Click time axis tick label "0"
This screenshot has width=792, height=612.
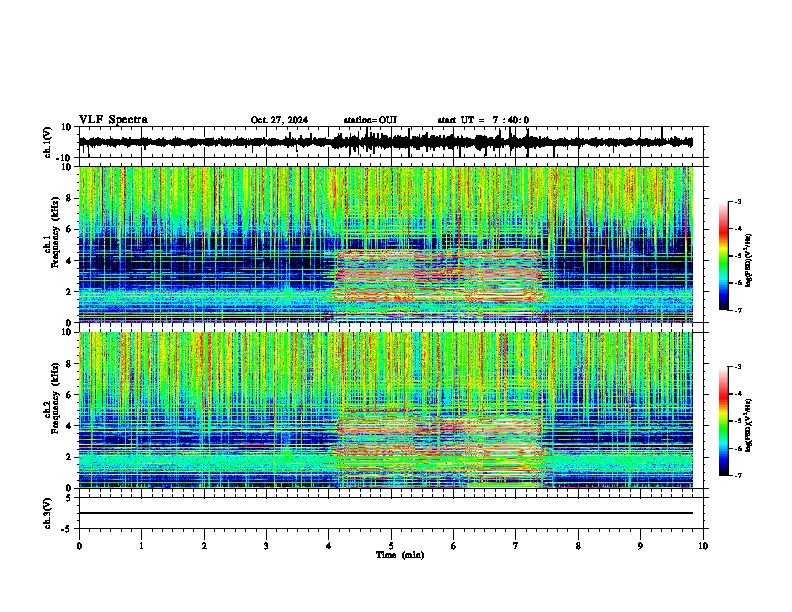[79, 546]
